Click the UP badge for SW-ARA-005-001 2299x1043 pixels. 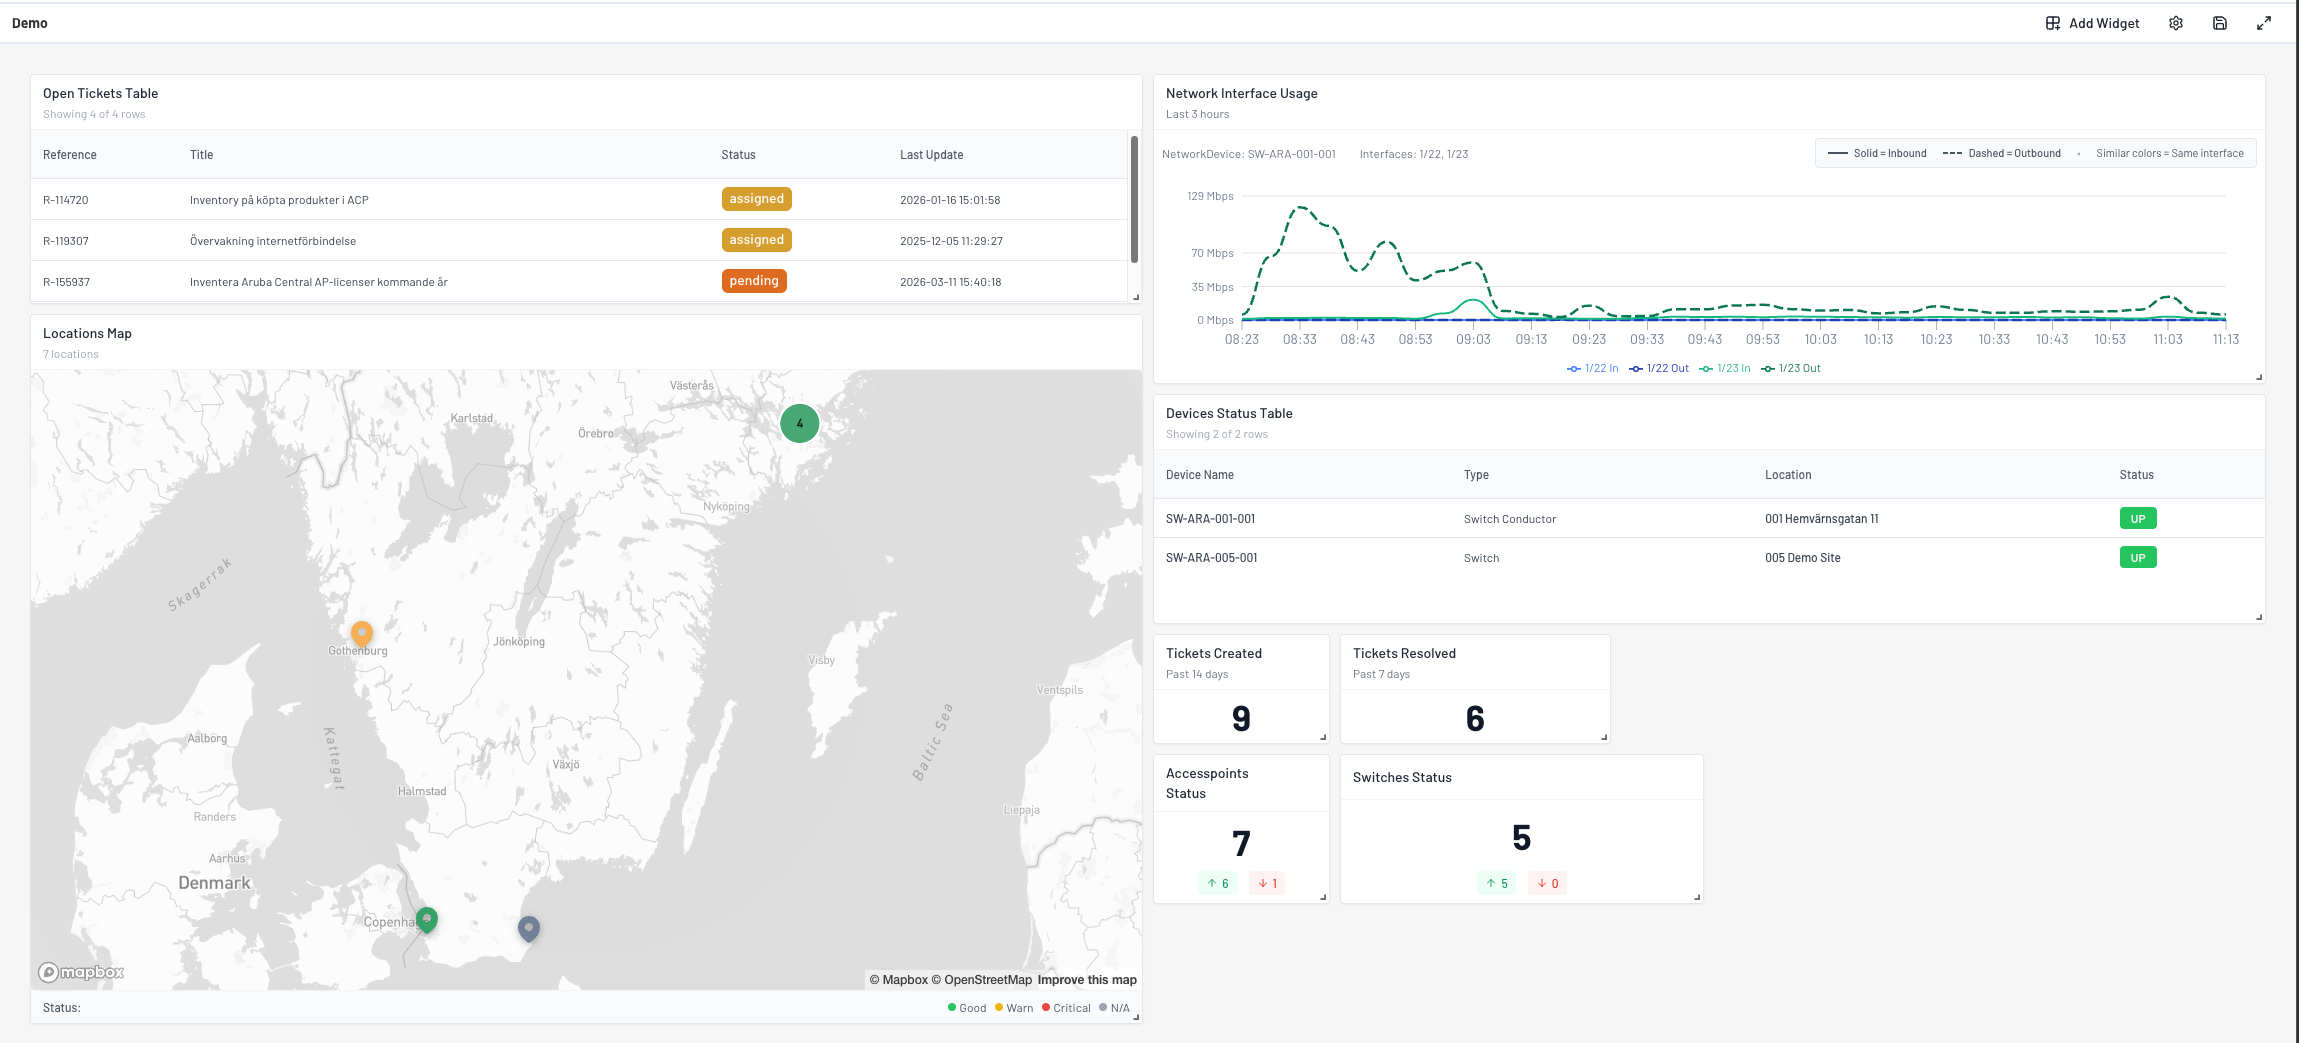(x=2138, y=557)
